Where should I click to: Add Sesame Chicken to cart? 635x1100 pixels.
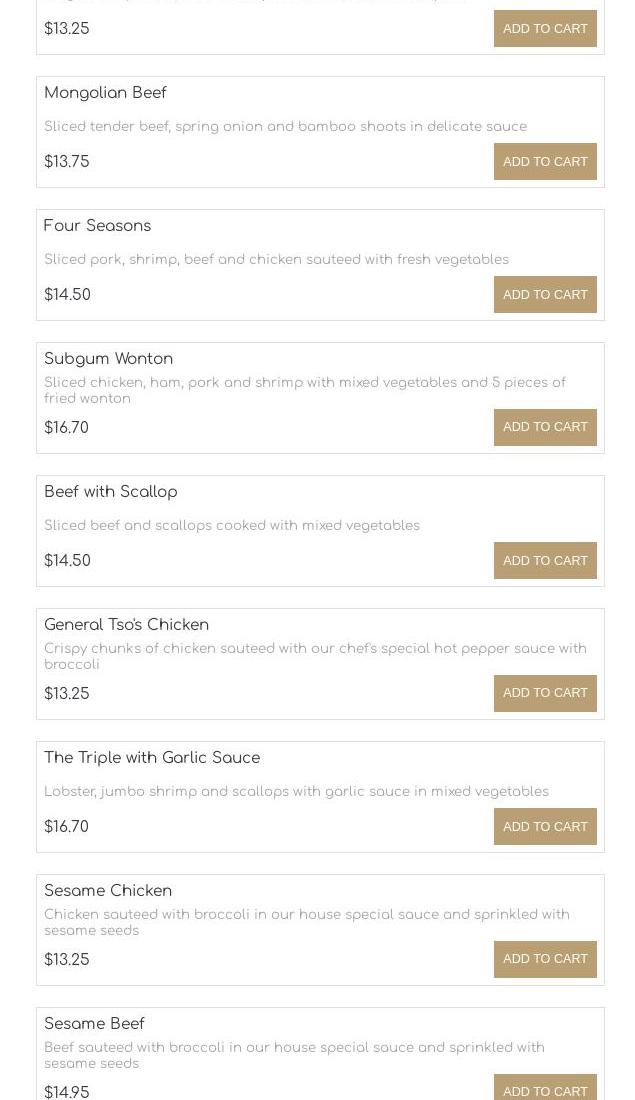click(545, 959)
